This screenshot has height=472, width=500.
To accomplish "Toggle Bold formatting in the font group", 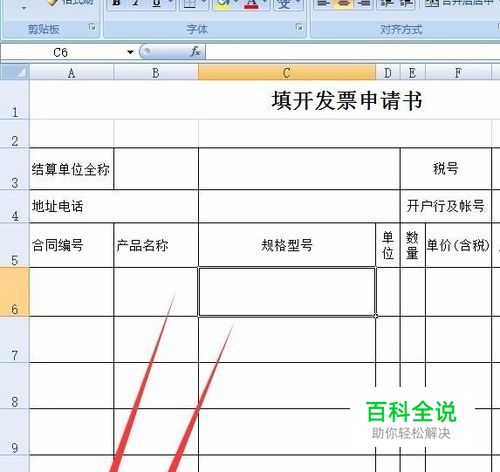I will click(116, 3).
